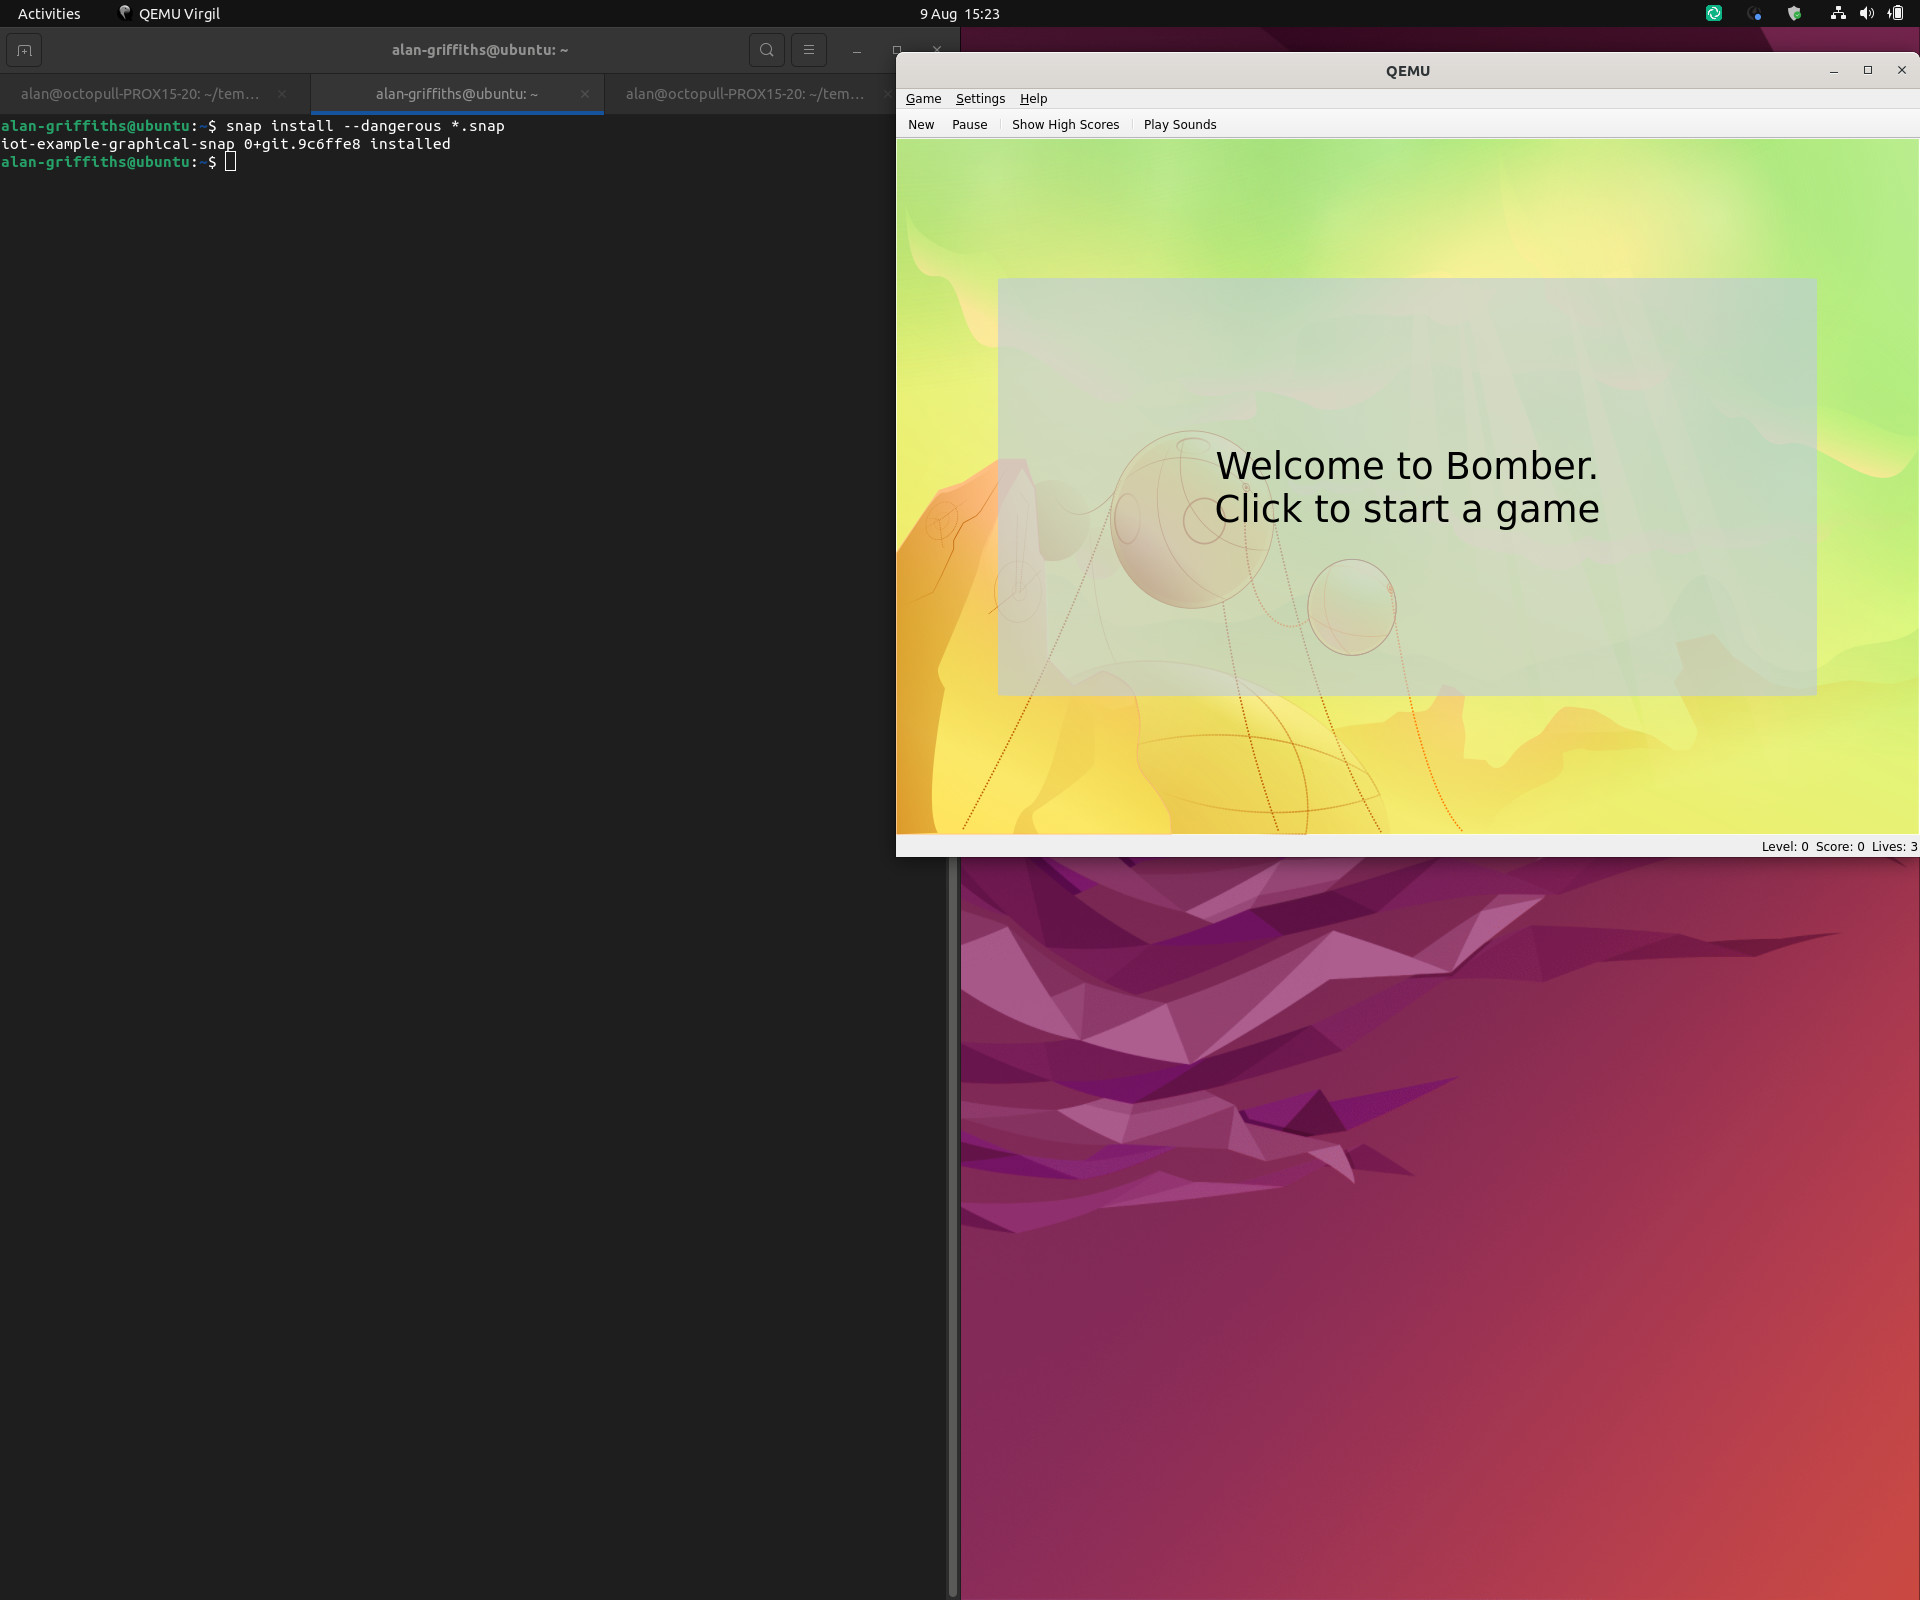Close the first alan@octopull terminal tab
The image size is (1920, 1600).
click(x=282, y=94)
